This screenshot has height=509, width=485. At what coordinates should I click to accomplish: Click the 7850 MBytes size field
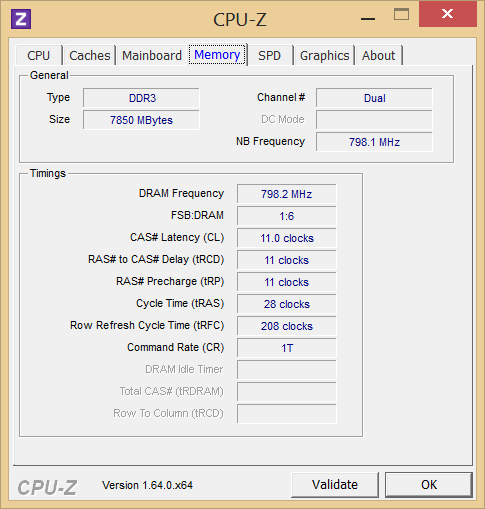(x=141, y=120)
